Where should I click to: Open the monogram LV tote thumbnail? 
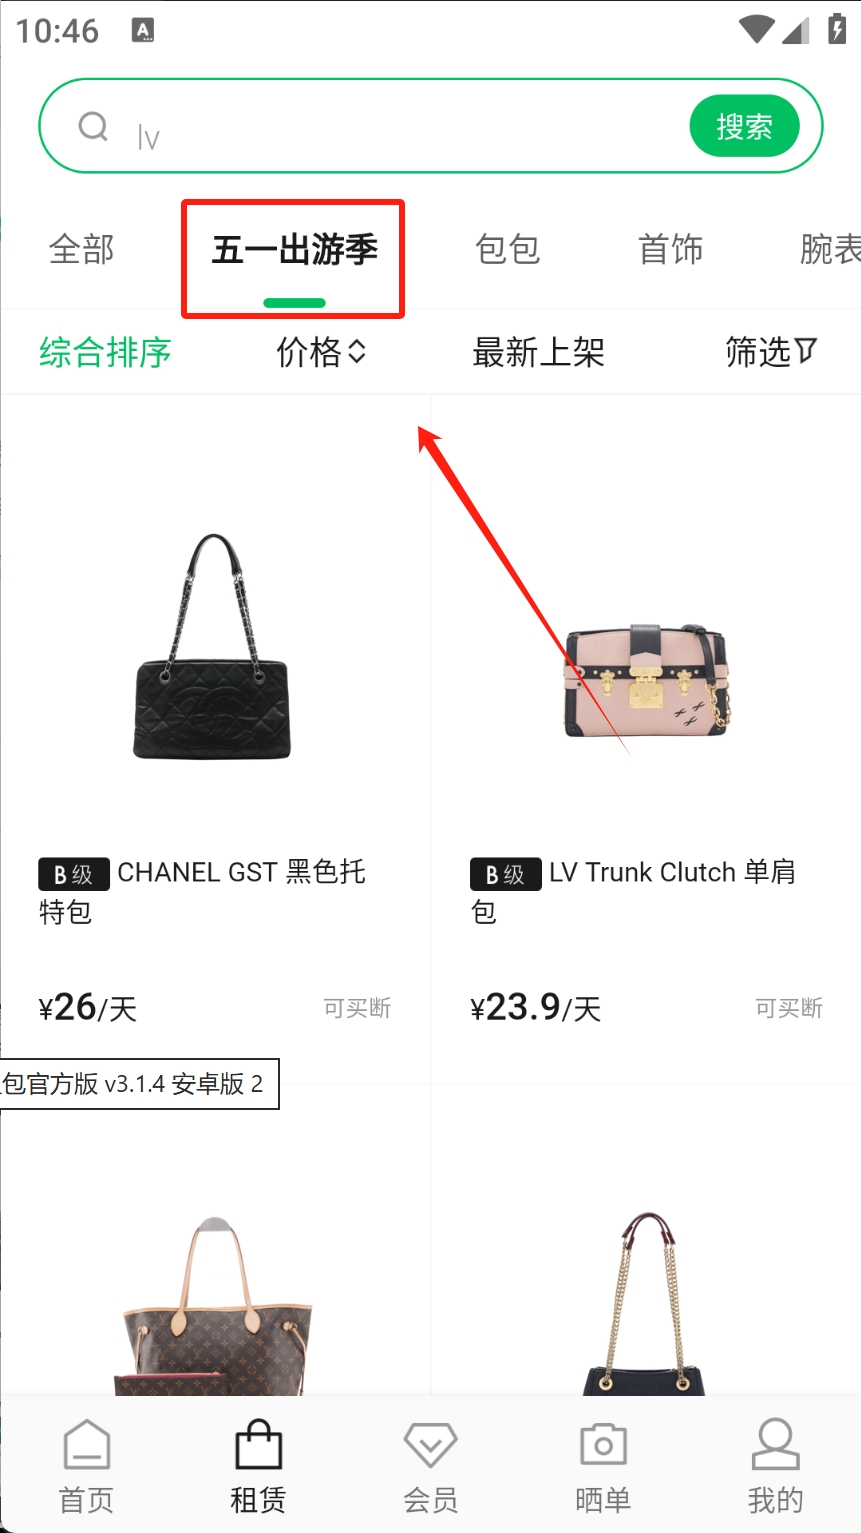[x=217, y=1305]
